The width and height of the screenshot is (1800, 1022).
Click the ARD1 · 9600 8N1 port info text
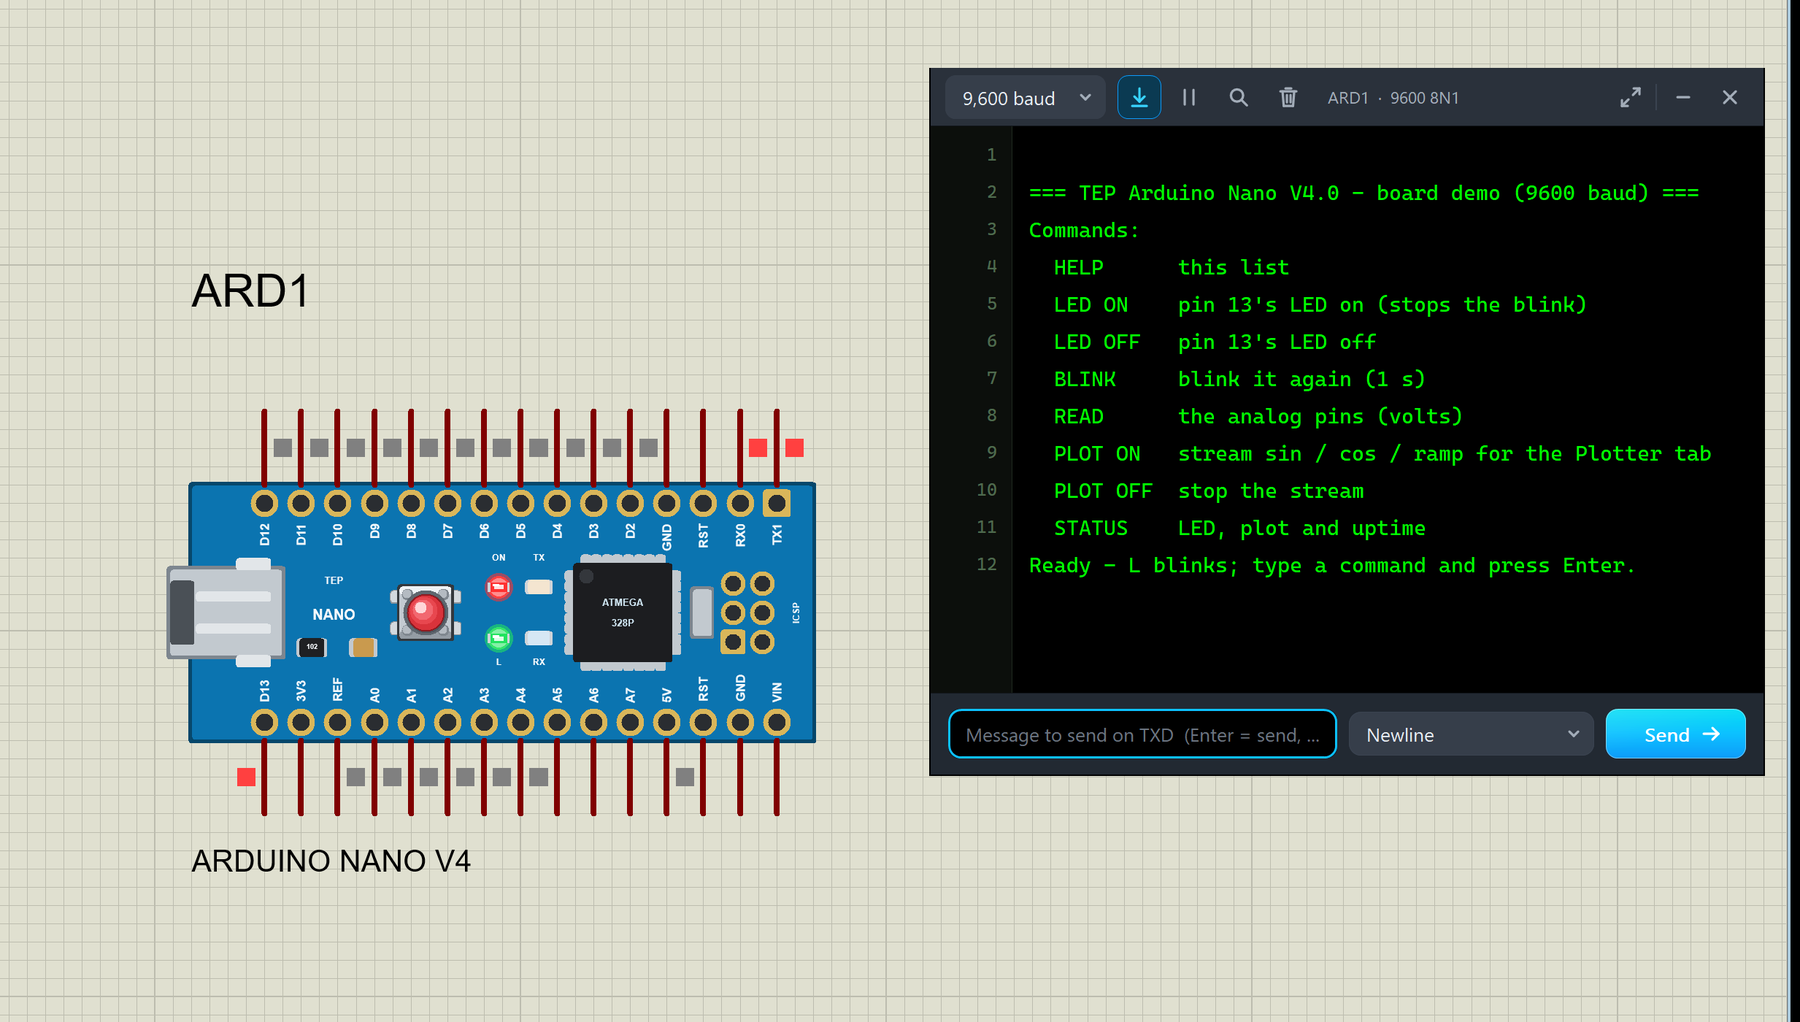click(x=1393, y=98)
